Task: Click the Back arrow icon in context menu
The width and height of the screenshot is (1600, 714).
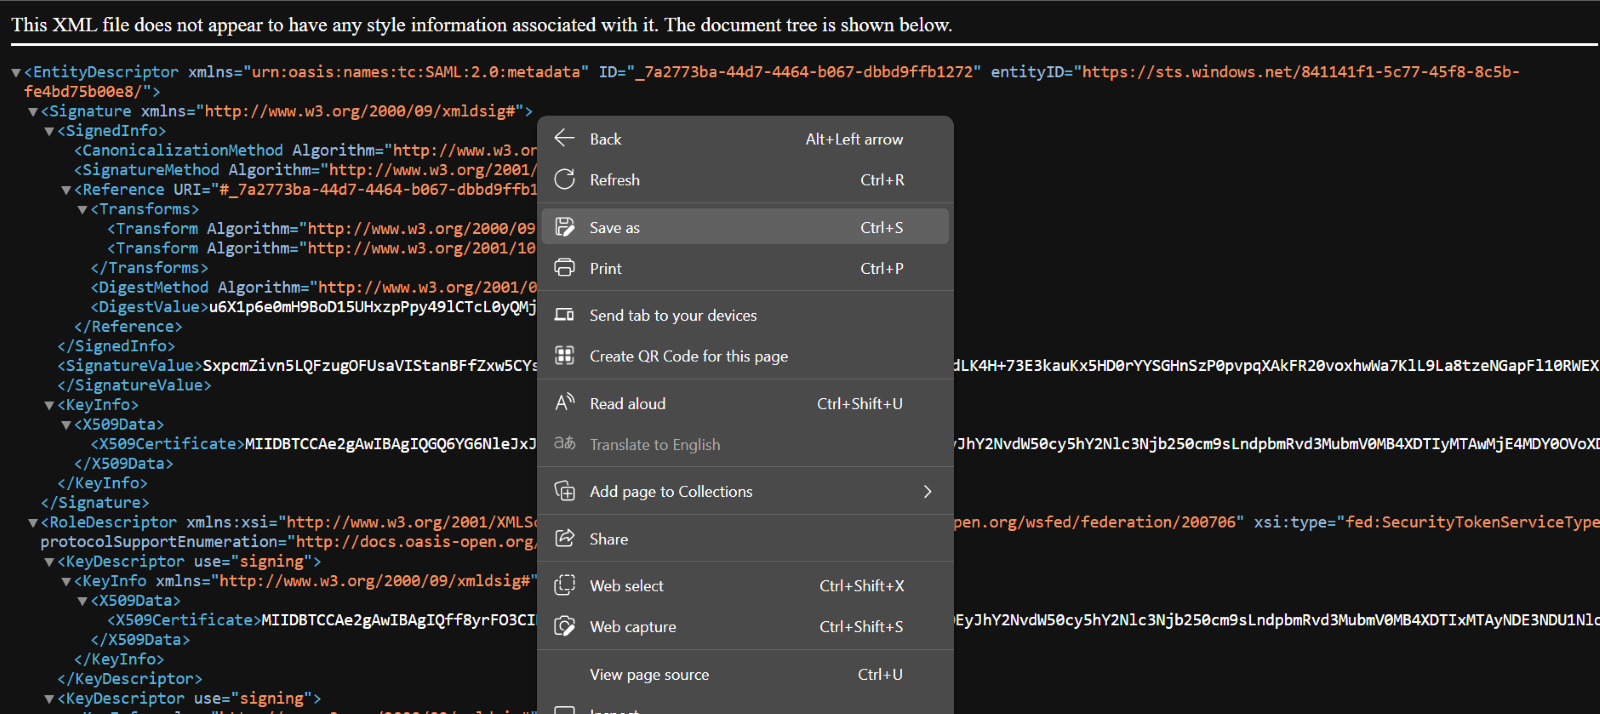Action: coord(564,138)
